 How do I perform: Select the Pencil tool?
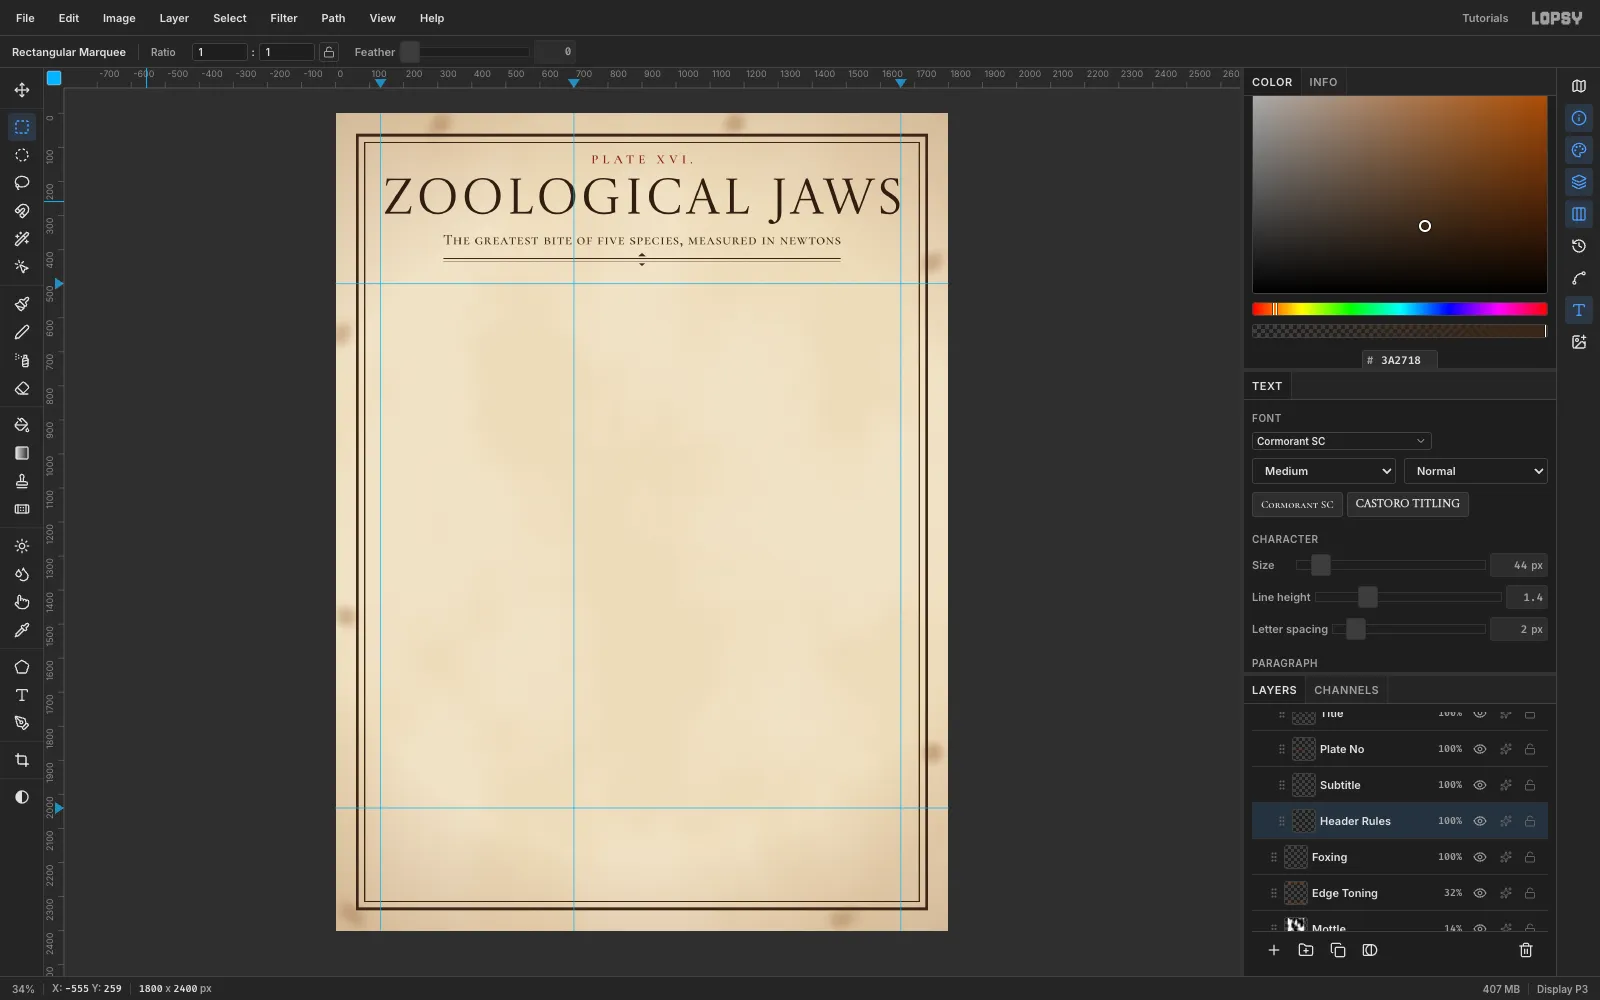point(22,332)
